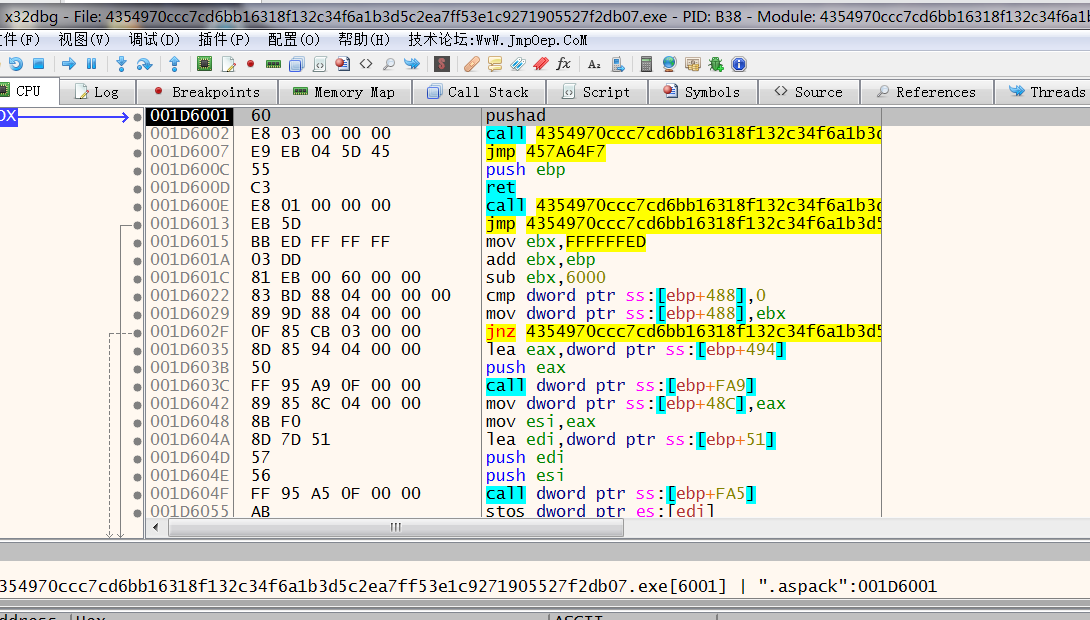
Task: Toggle breakpoint dot at address 001D602F
Action: click(138, 332)
